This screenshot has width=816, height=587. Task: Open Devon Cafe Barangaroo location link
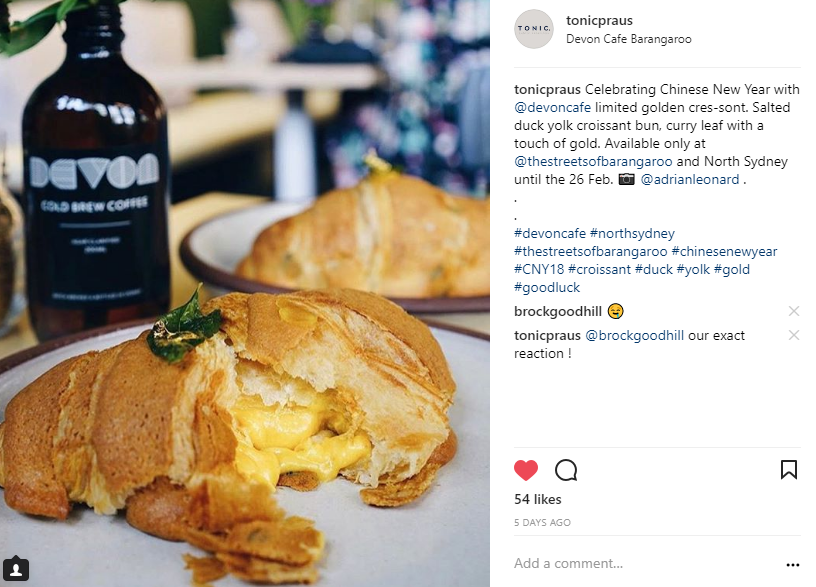tap(628, 39)
